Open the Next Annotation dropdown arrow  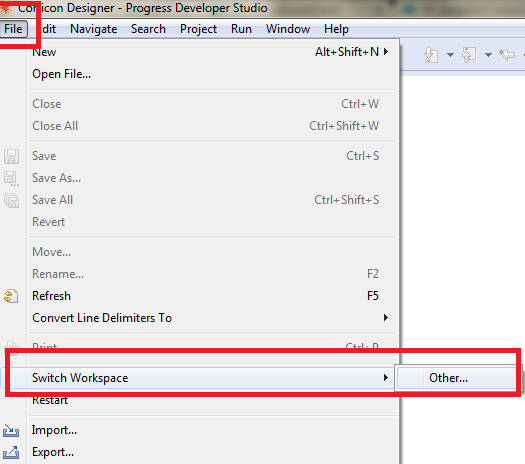coord(450,55)
